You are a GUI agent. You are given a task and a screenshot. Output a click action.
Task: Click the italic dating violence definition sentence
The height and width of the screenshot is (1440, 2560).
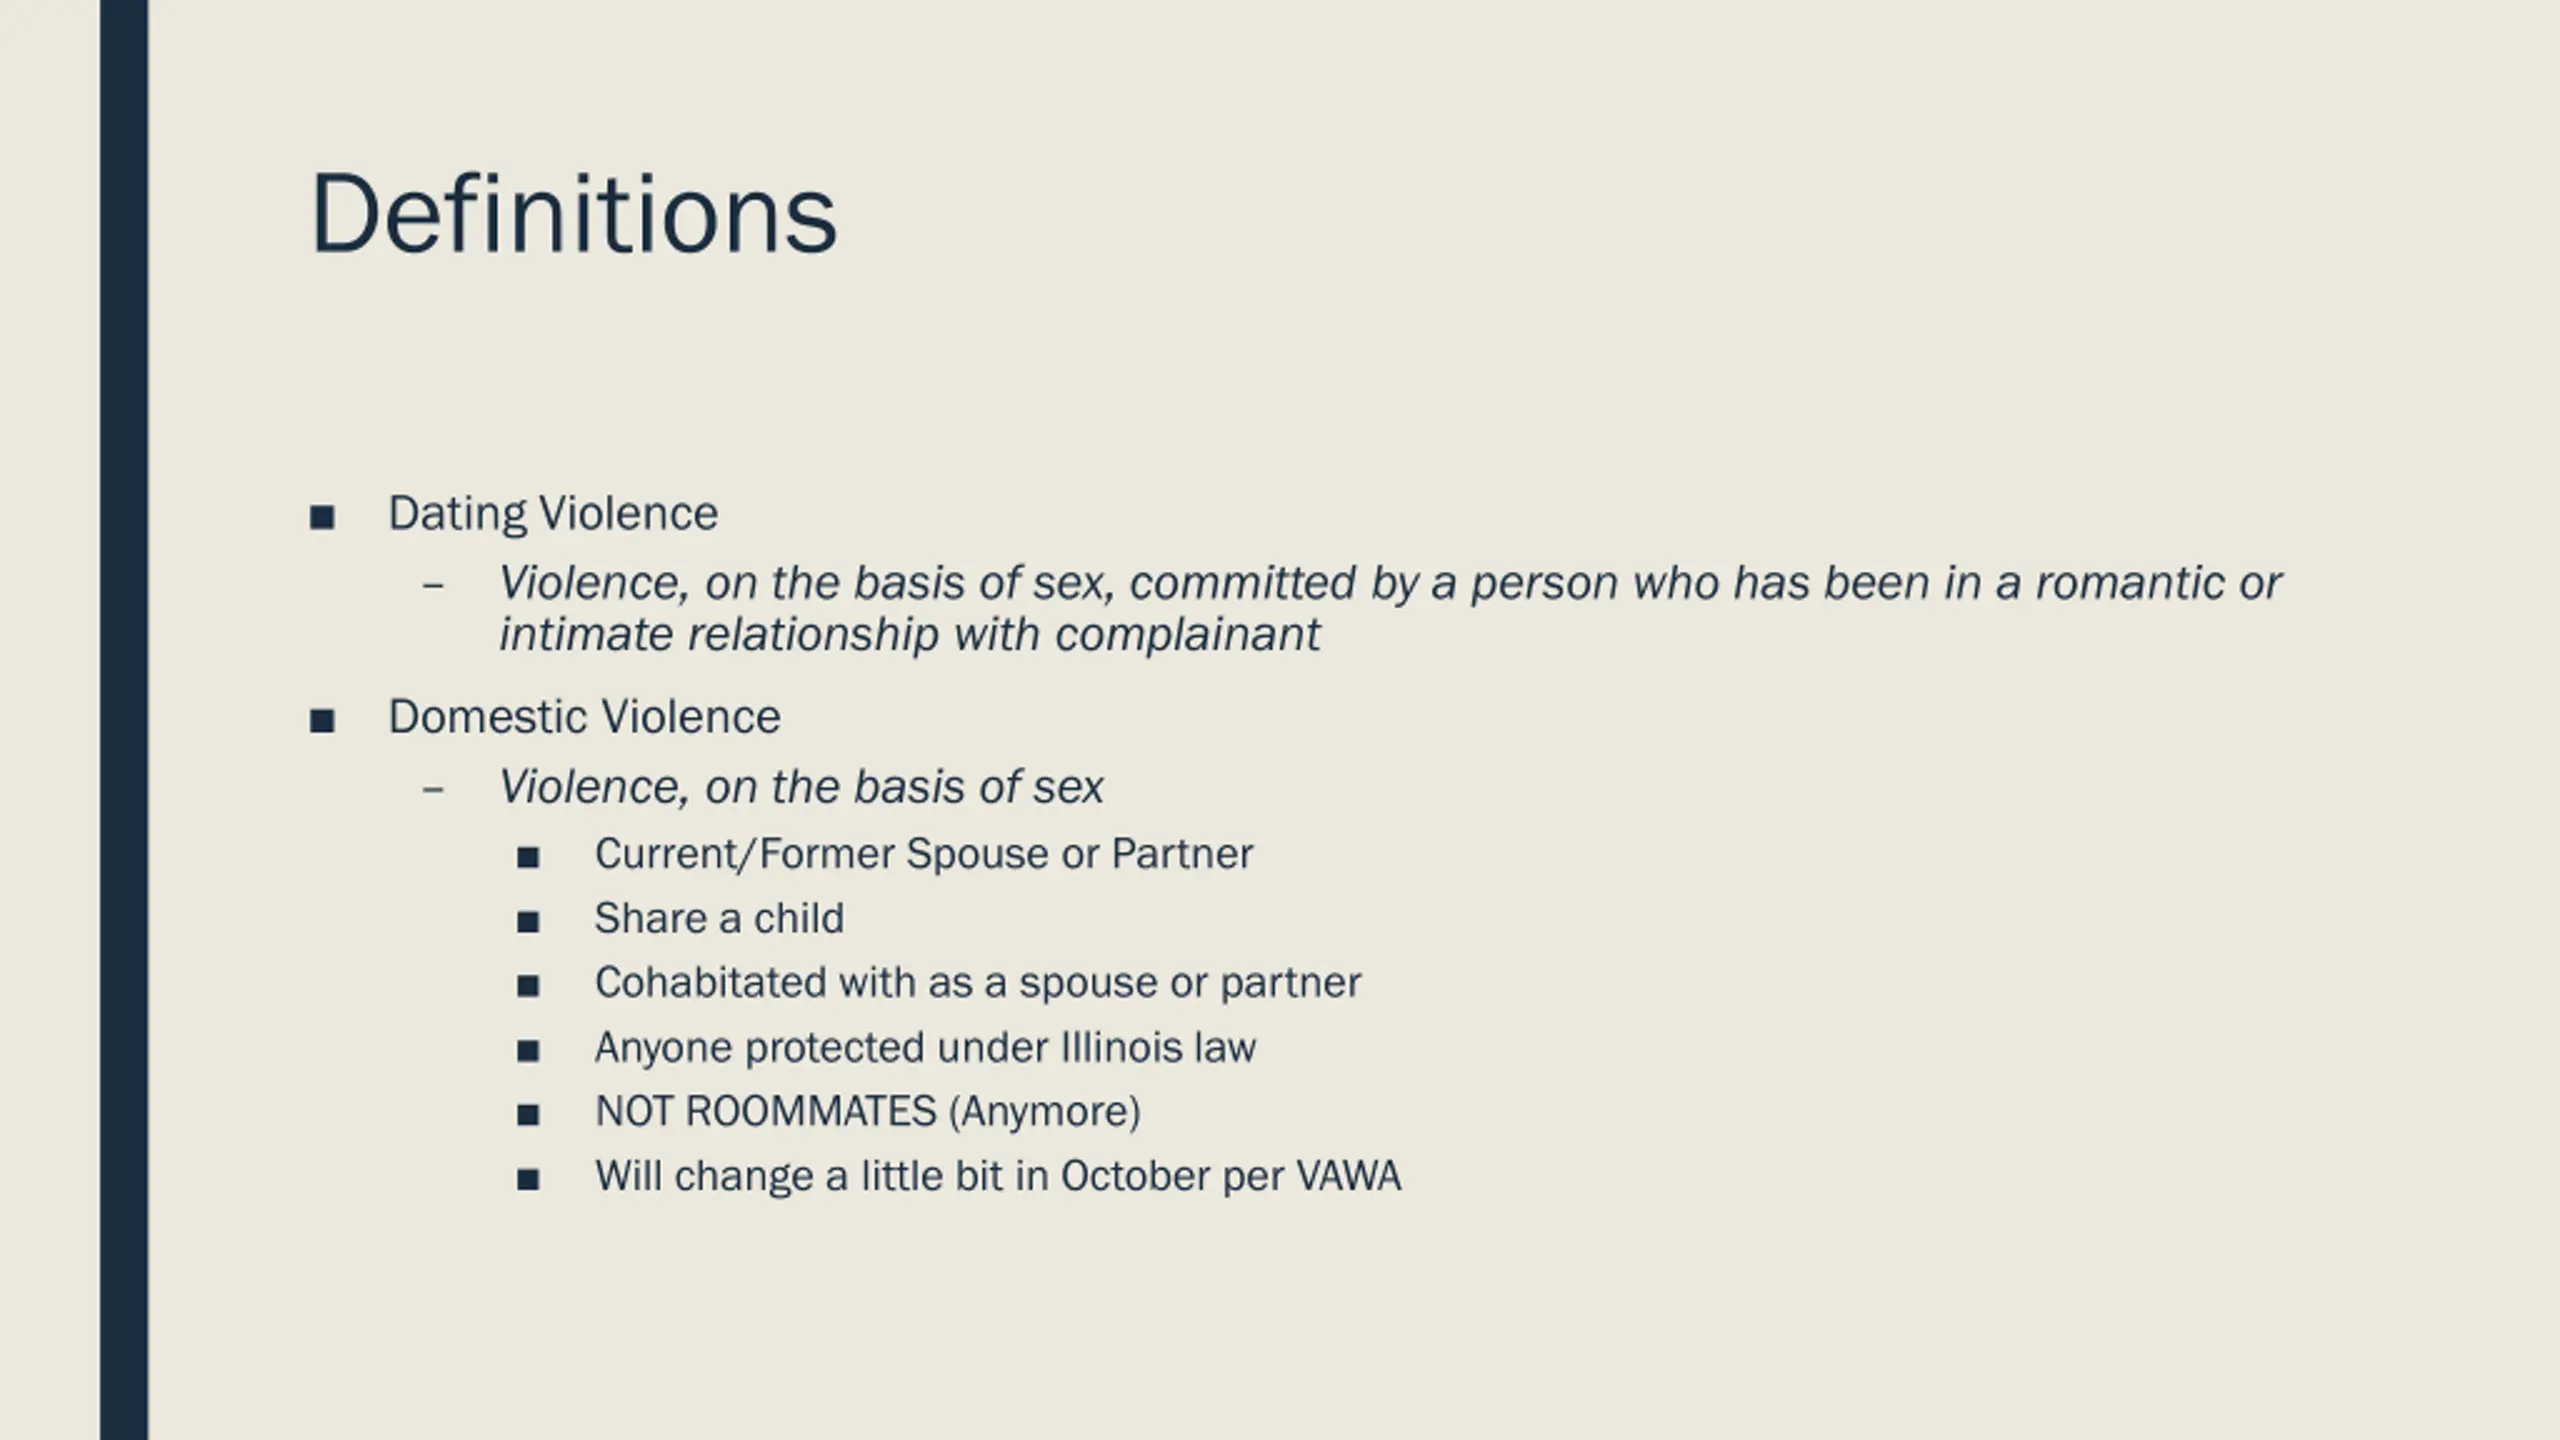pos(1390,608)
